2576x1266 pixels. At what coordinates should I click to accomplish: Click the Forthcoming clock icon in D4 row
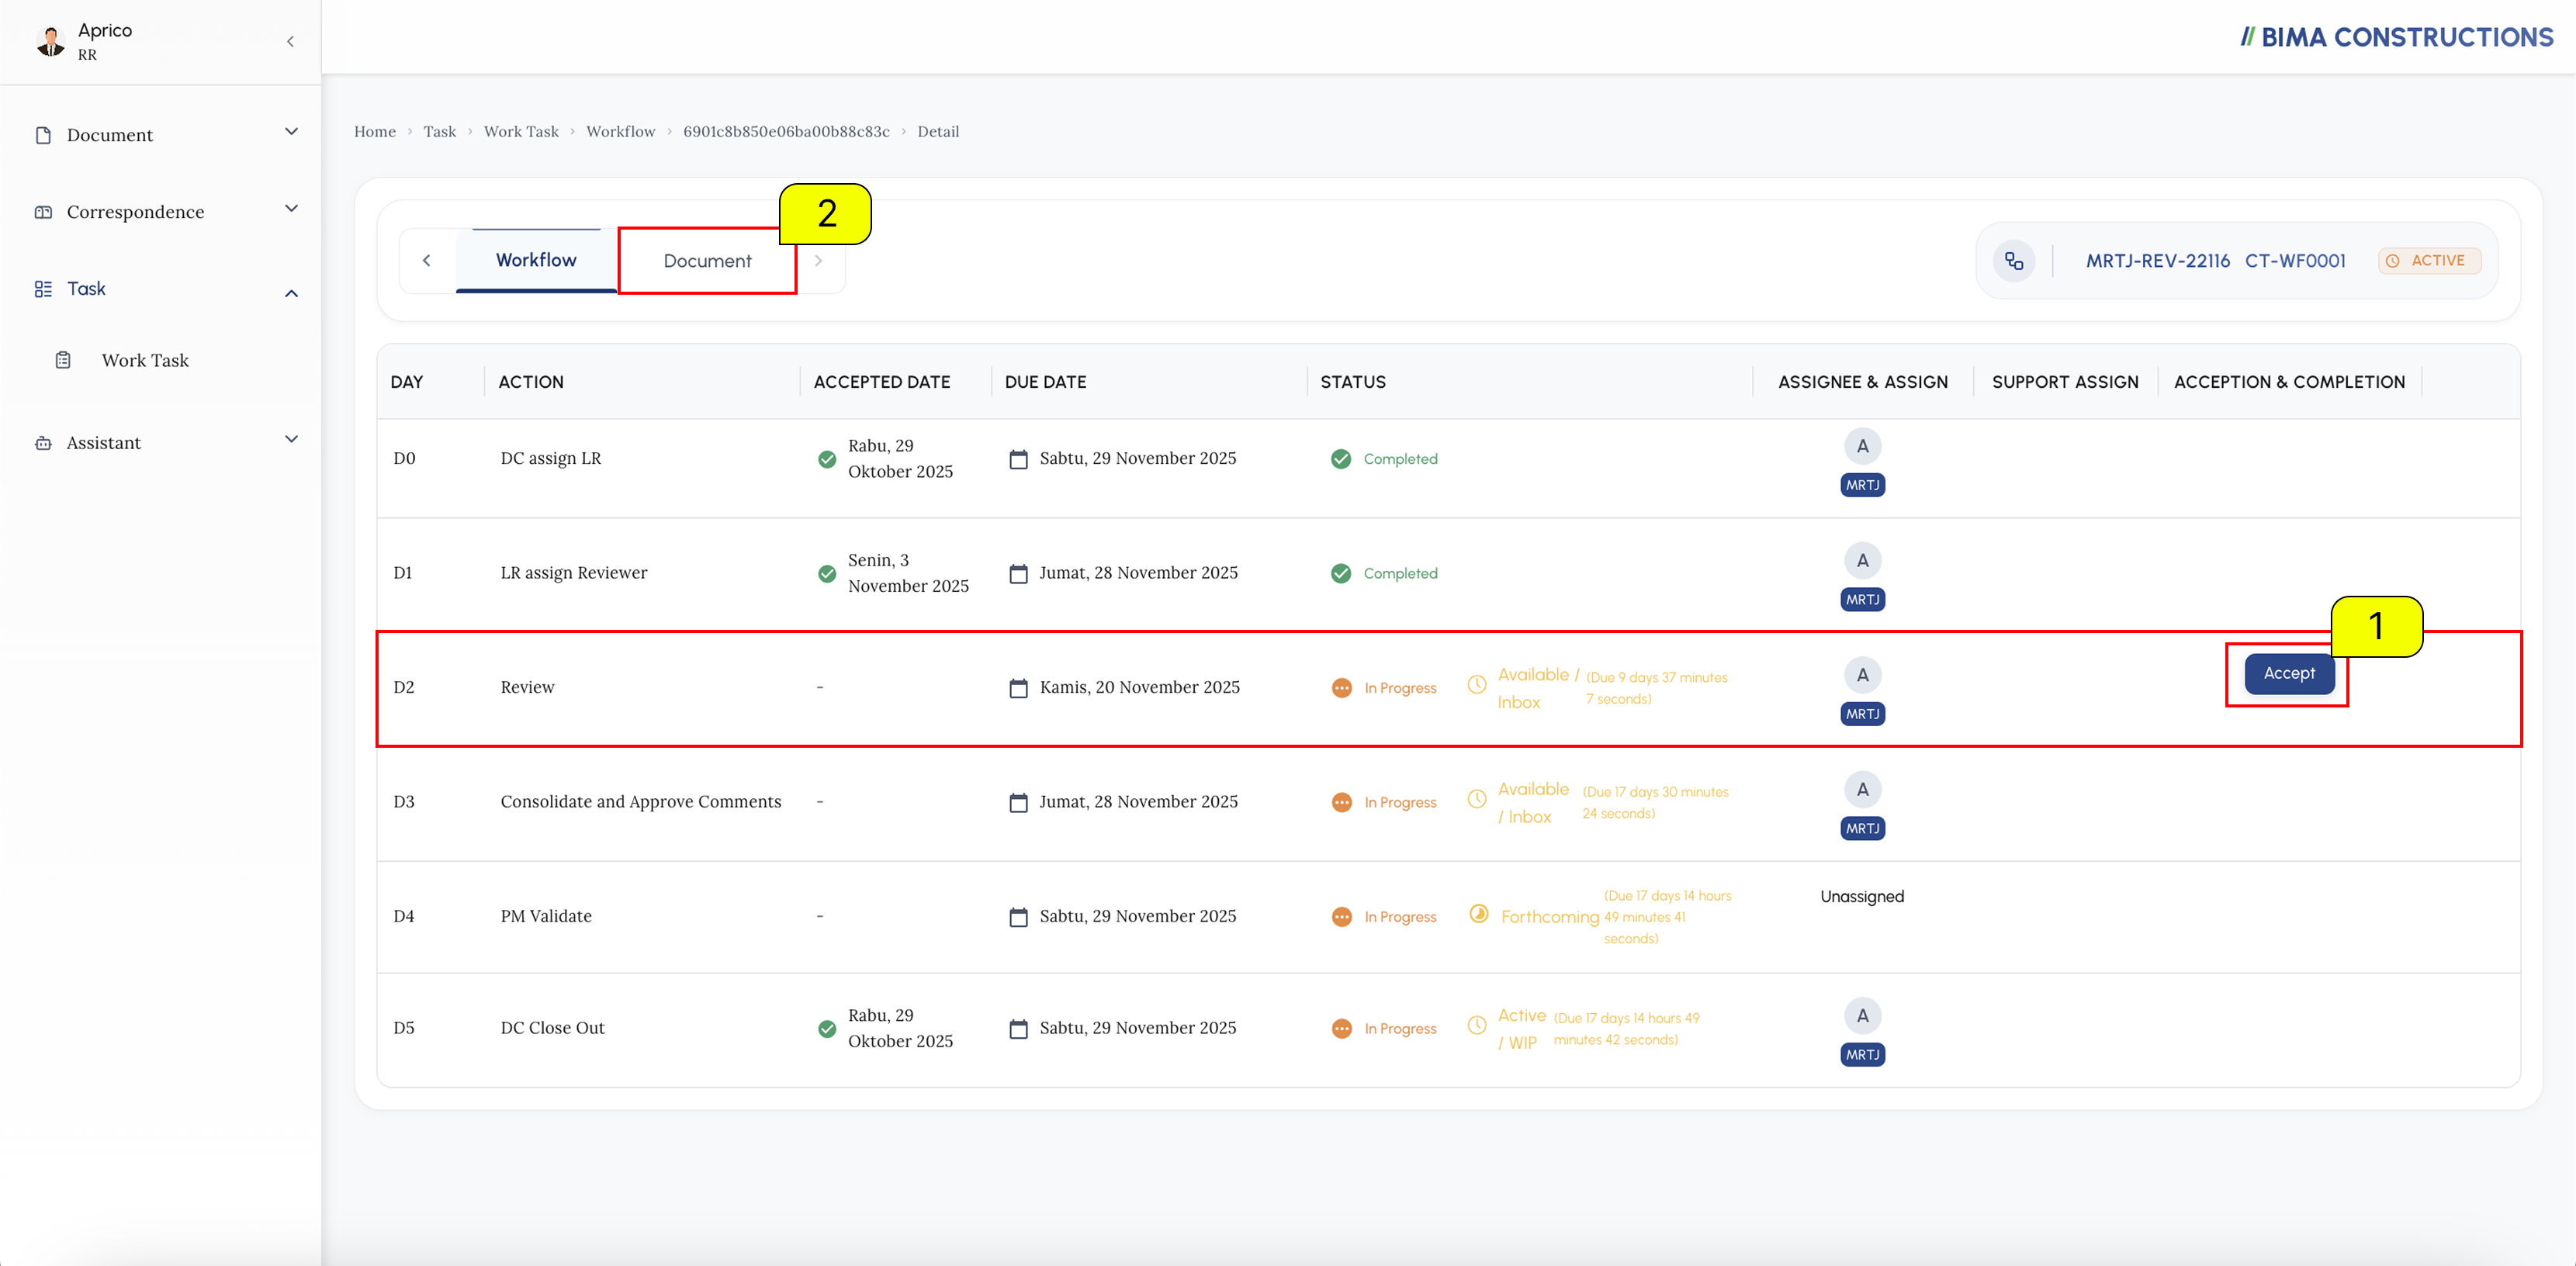[x=1478, y=914]
